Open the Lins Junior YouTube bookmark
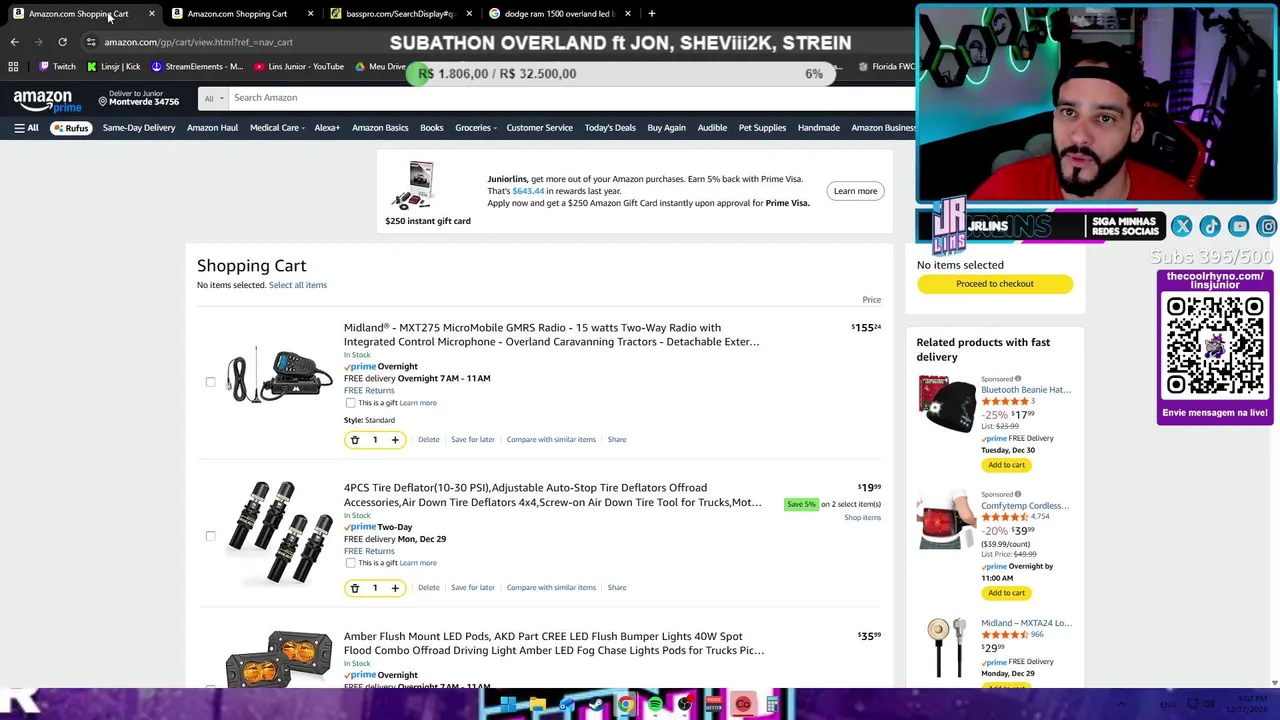The width and height of the screenshot is (1280, 720). pyautogui.click(x=299, y=67)
